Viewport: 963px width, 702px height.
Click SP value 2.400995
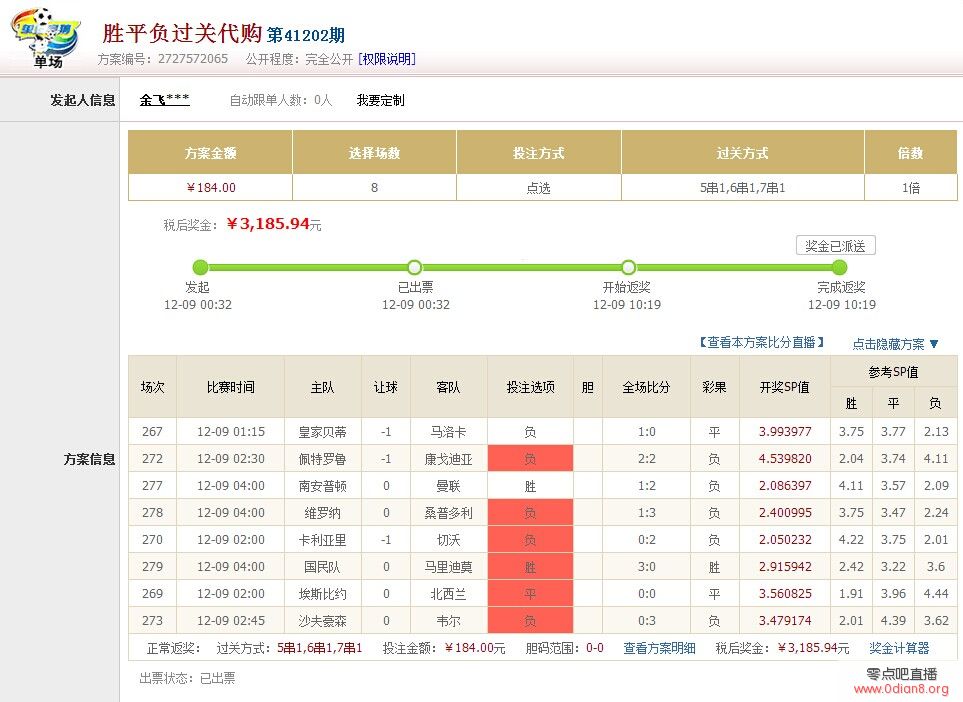[785, 513]
